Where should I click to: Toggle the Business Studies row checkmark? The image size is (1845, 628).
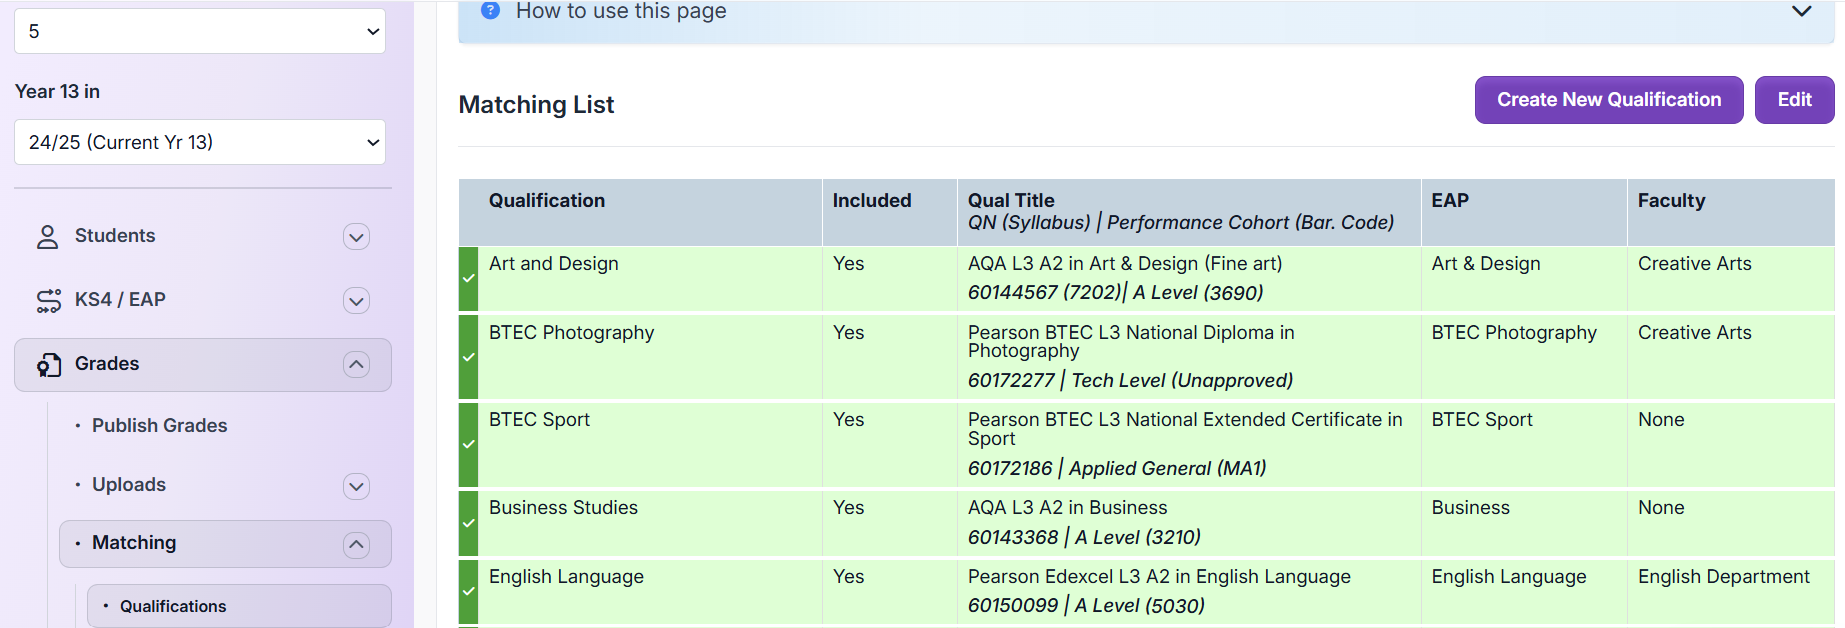468,523
